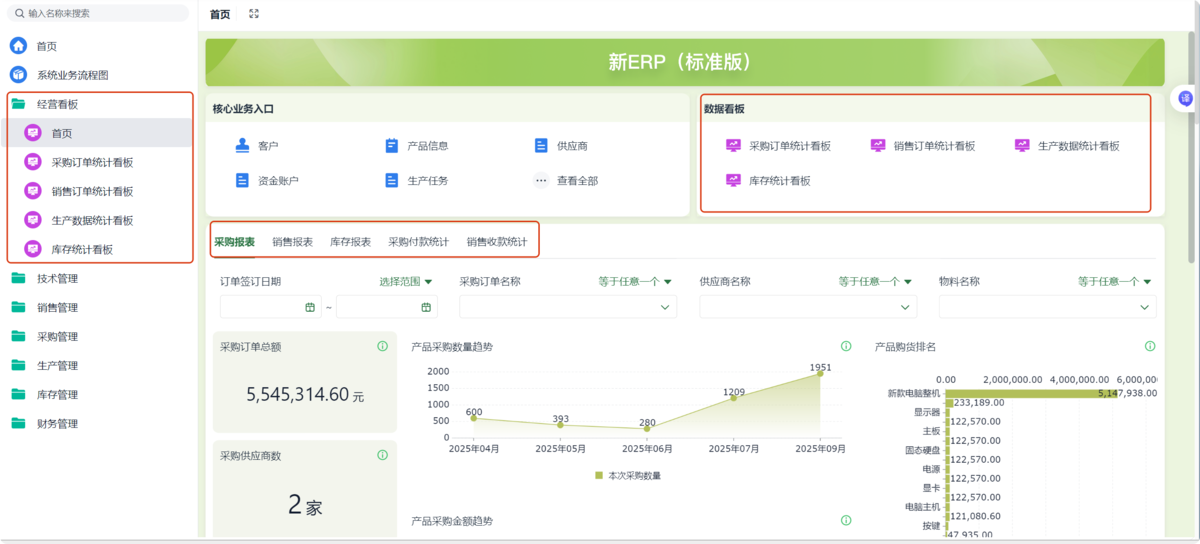Switch to the 销售报表 tab

(x=292, y=242)
